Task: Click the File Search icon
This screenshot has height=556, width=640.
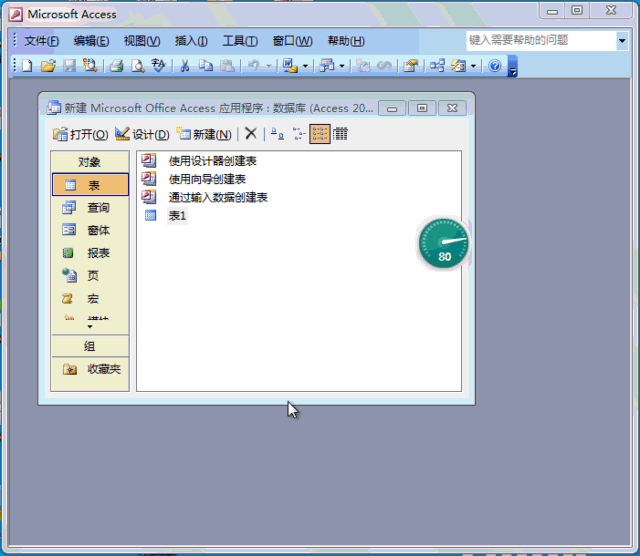Action: coord(90,66)
